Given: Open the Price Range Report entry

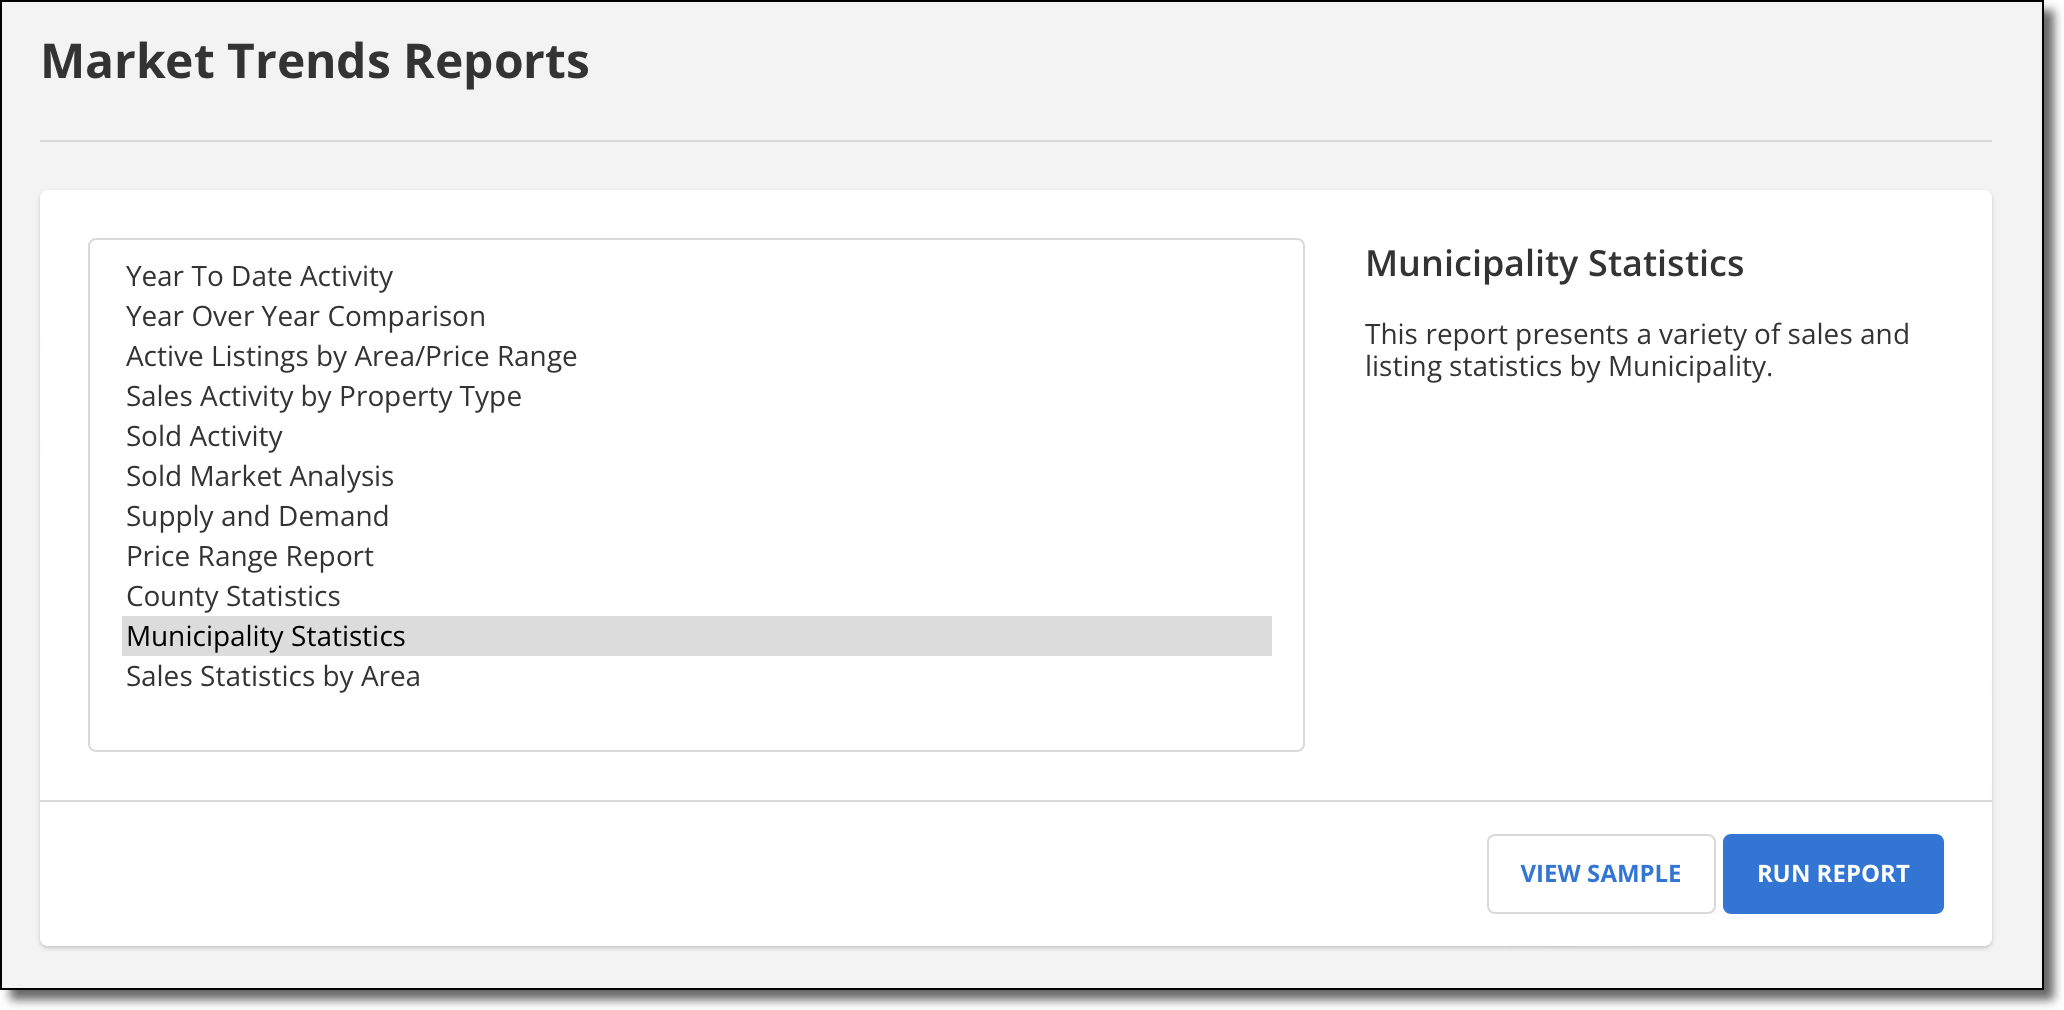Looking at the screenshot, I should [x=697, y=556].
